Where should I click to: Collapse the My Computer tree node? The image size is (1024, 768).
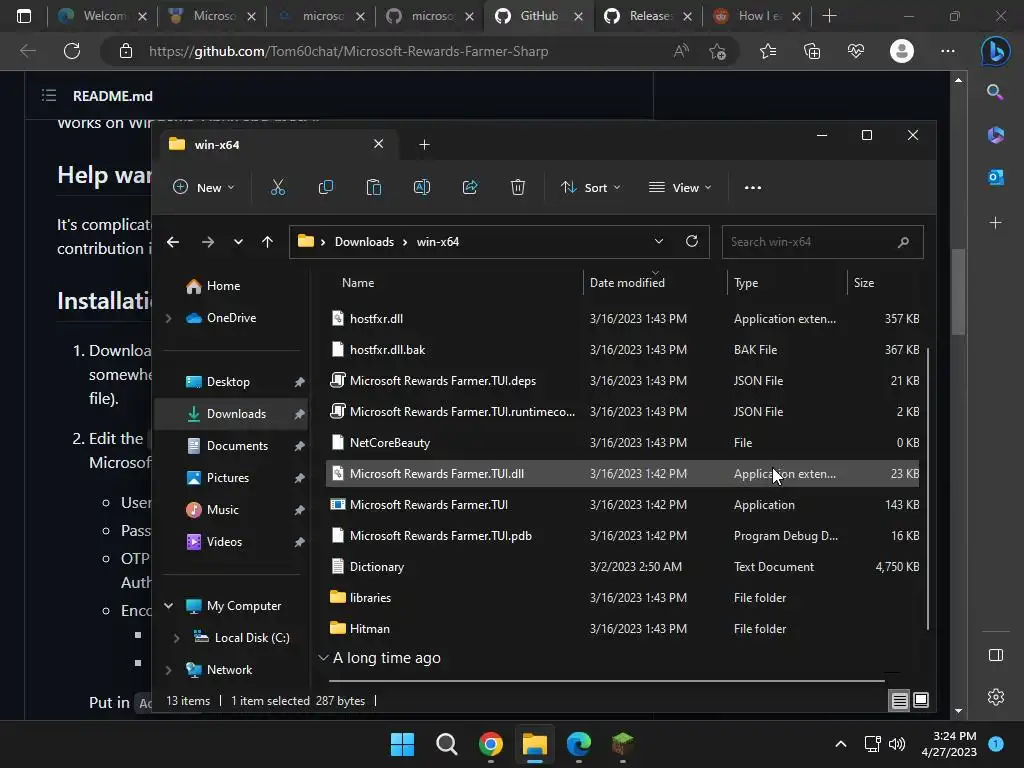coord(168,606)
